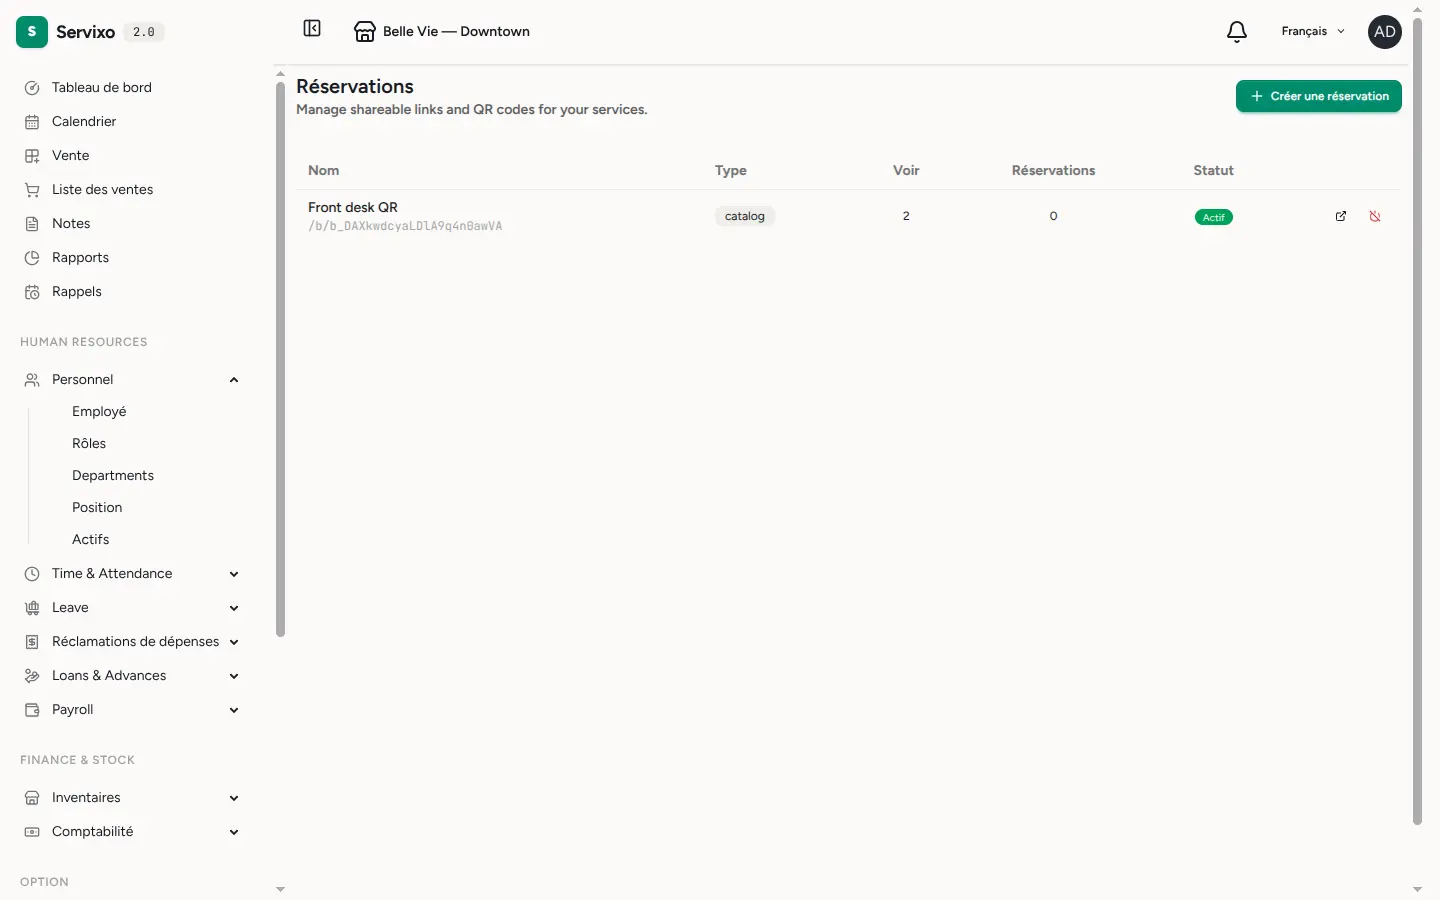Click the Créer une réservation button
Image resolution: width=1440 pixels, height=900 pixels.
1319,96
